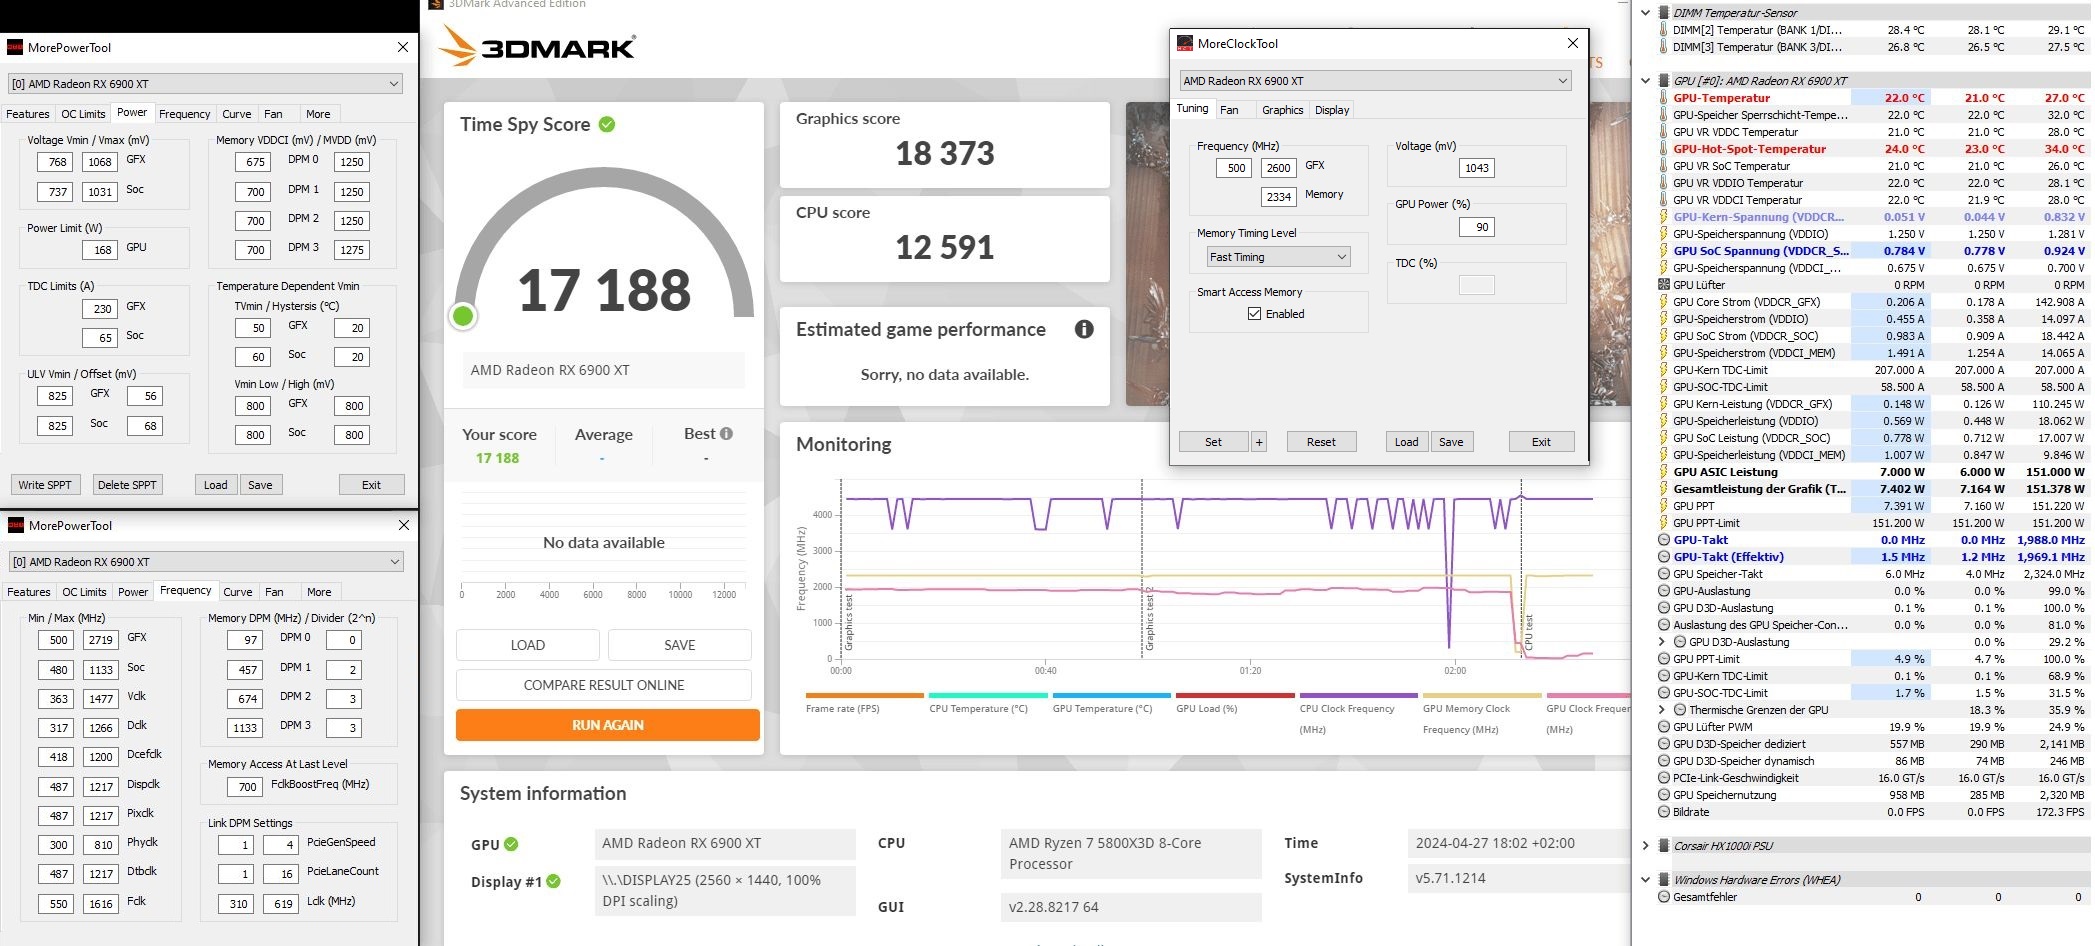Screen dimensions: 2095x946
Task: Click Write SPPT button
Action: click(x=45, y=485)
